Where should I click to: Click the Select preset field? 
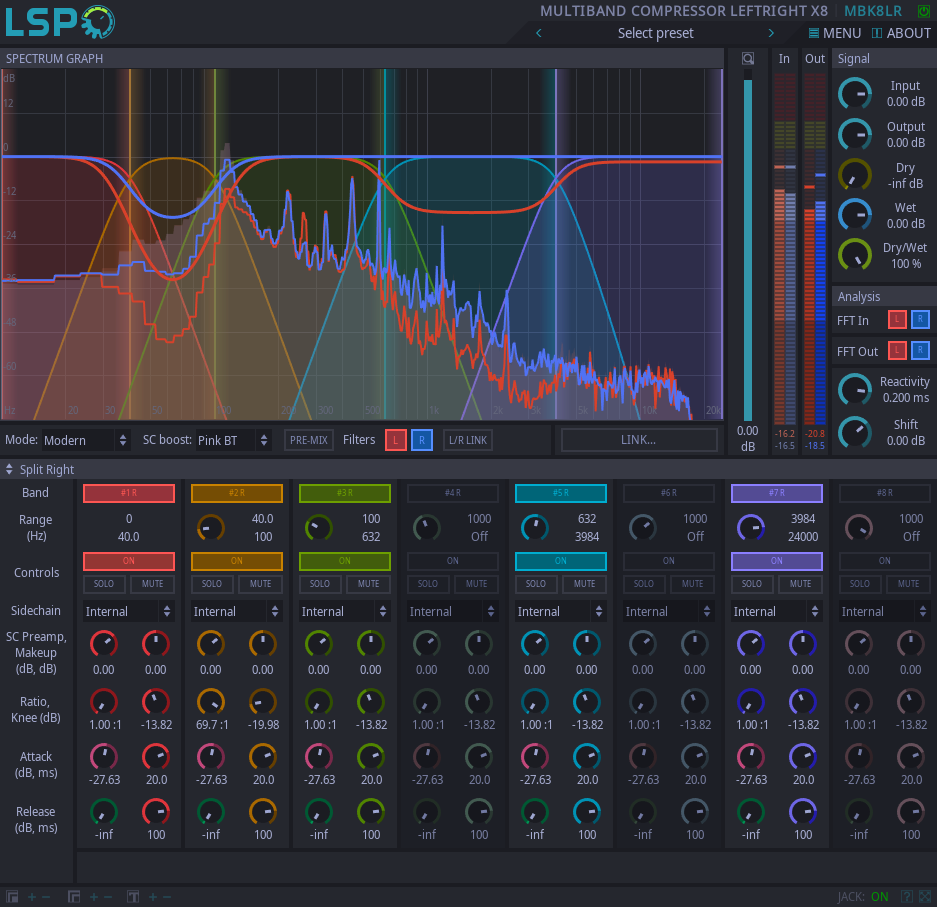[655, 33]
